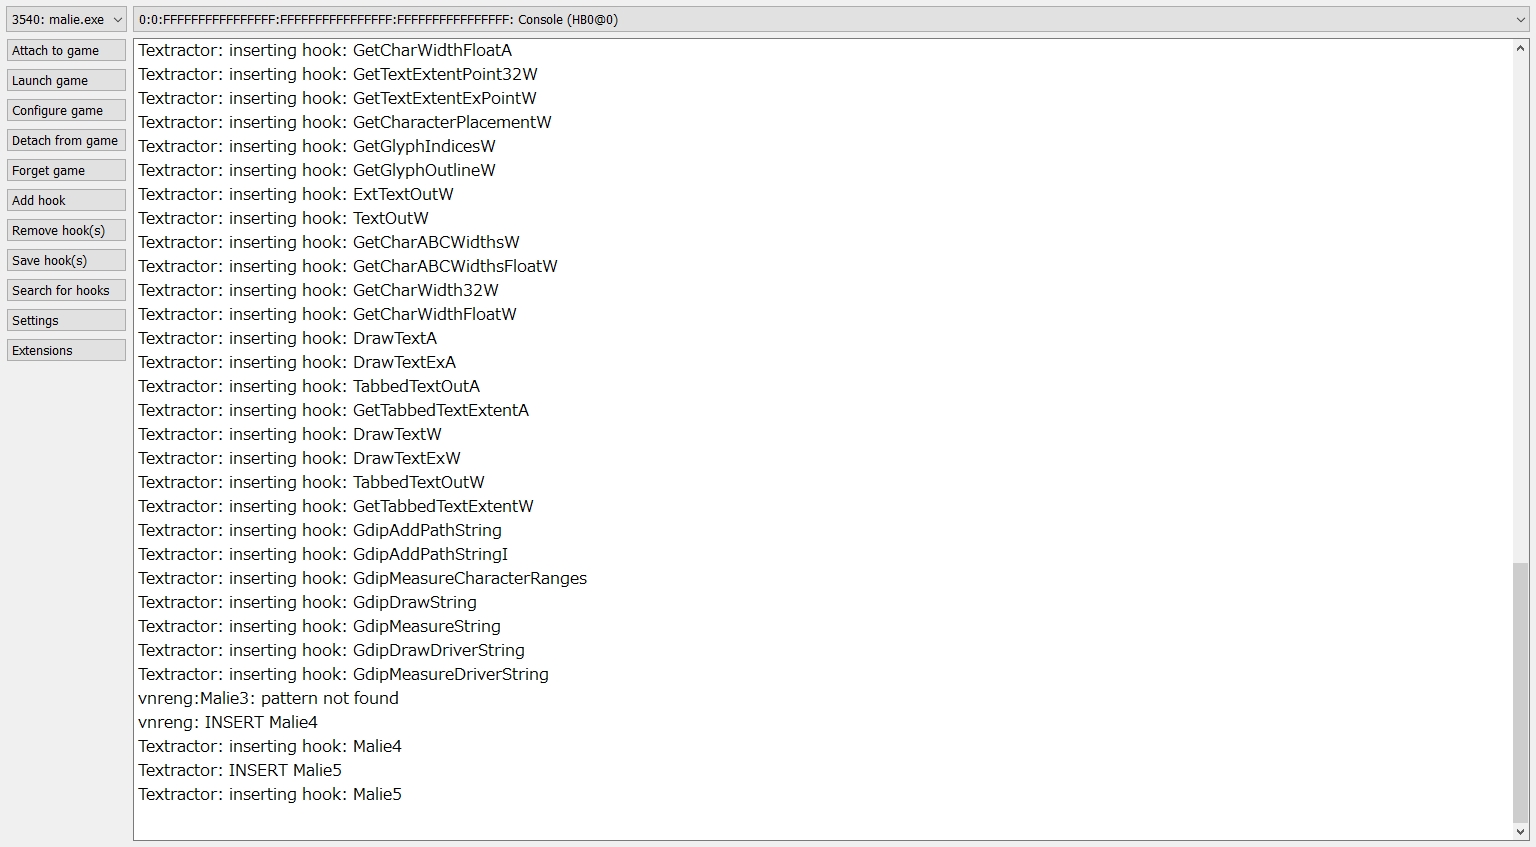The width and height of the screenshot is (1536, 847).
Task: Click line 'inserting hook: TabbedTextOutW'
Action: pos(311,482)
